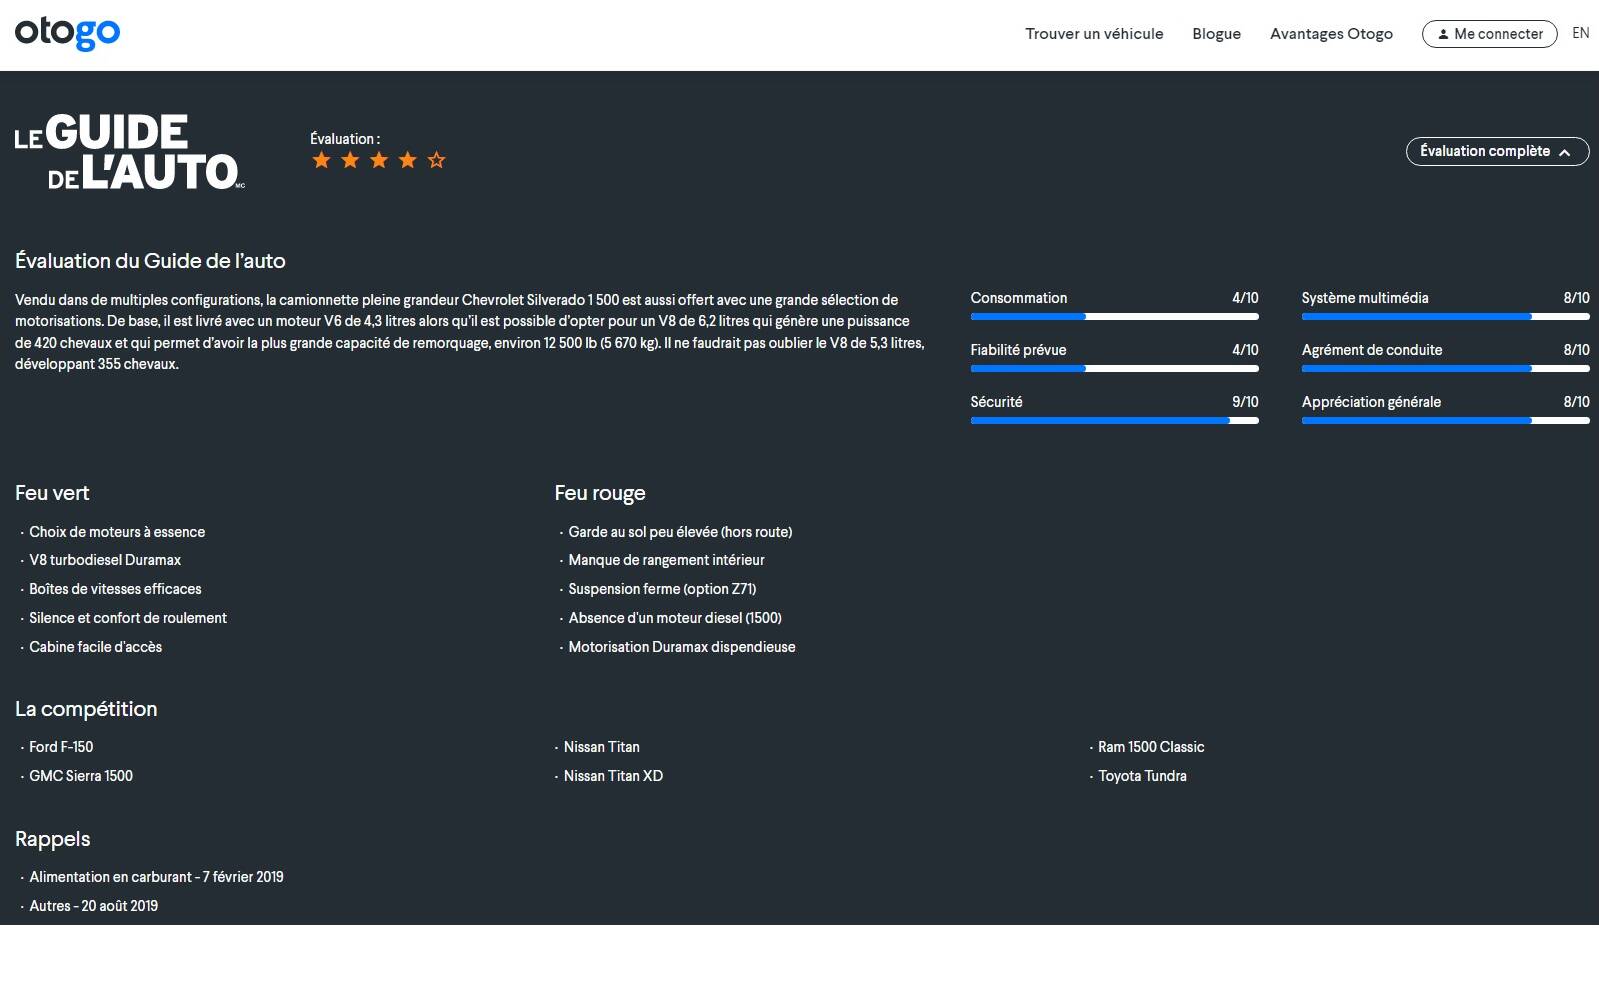Click the third orange rating star

379,160
